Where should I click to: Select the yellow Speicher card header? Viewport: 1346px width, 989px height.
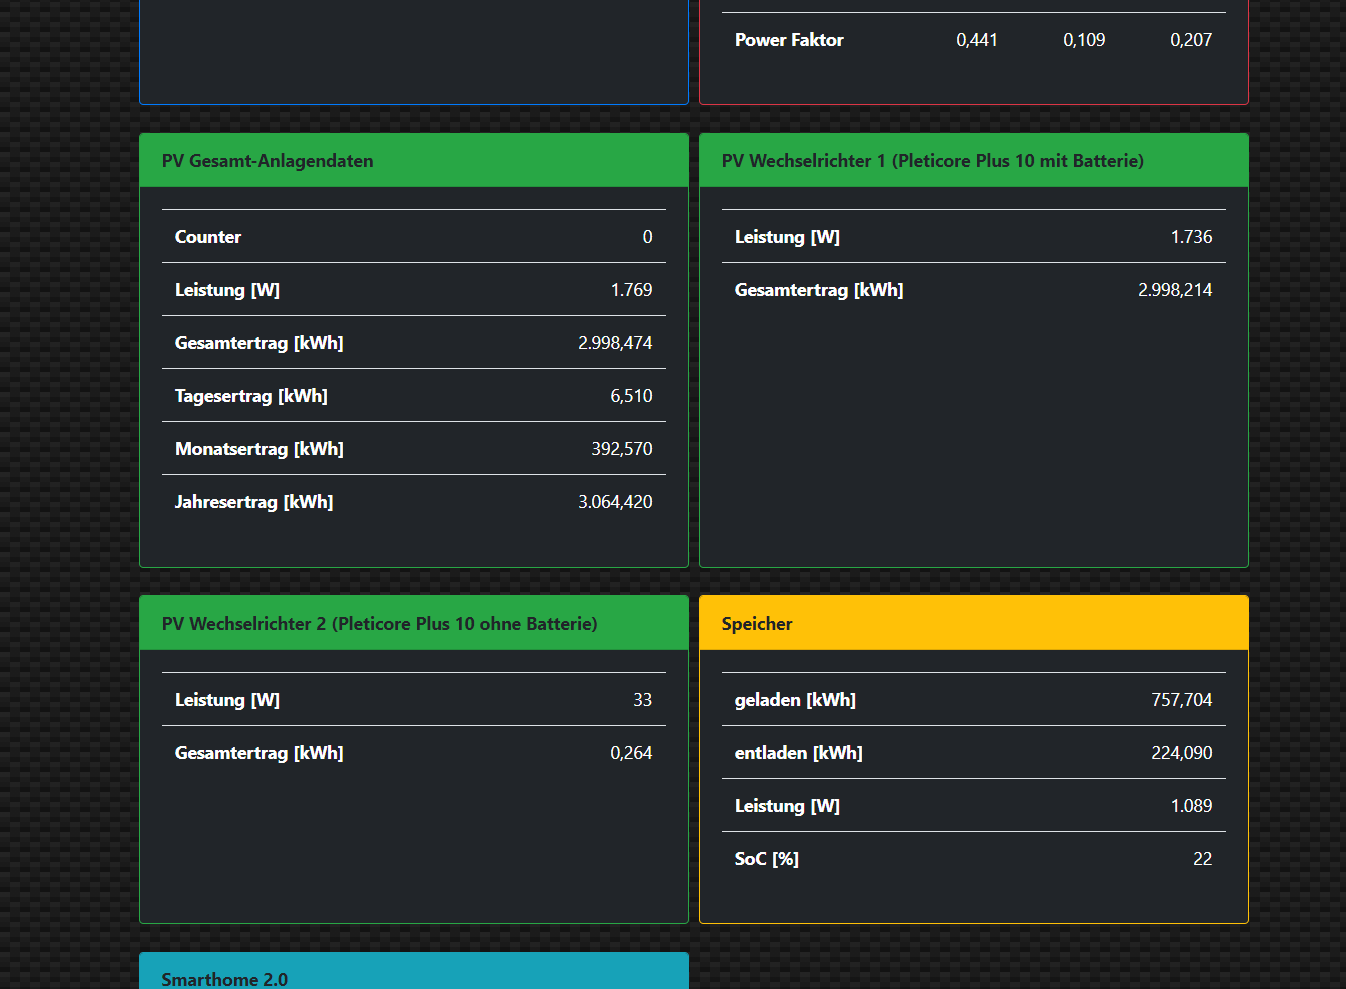[x=757, y=624]
